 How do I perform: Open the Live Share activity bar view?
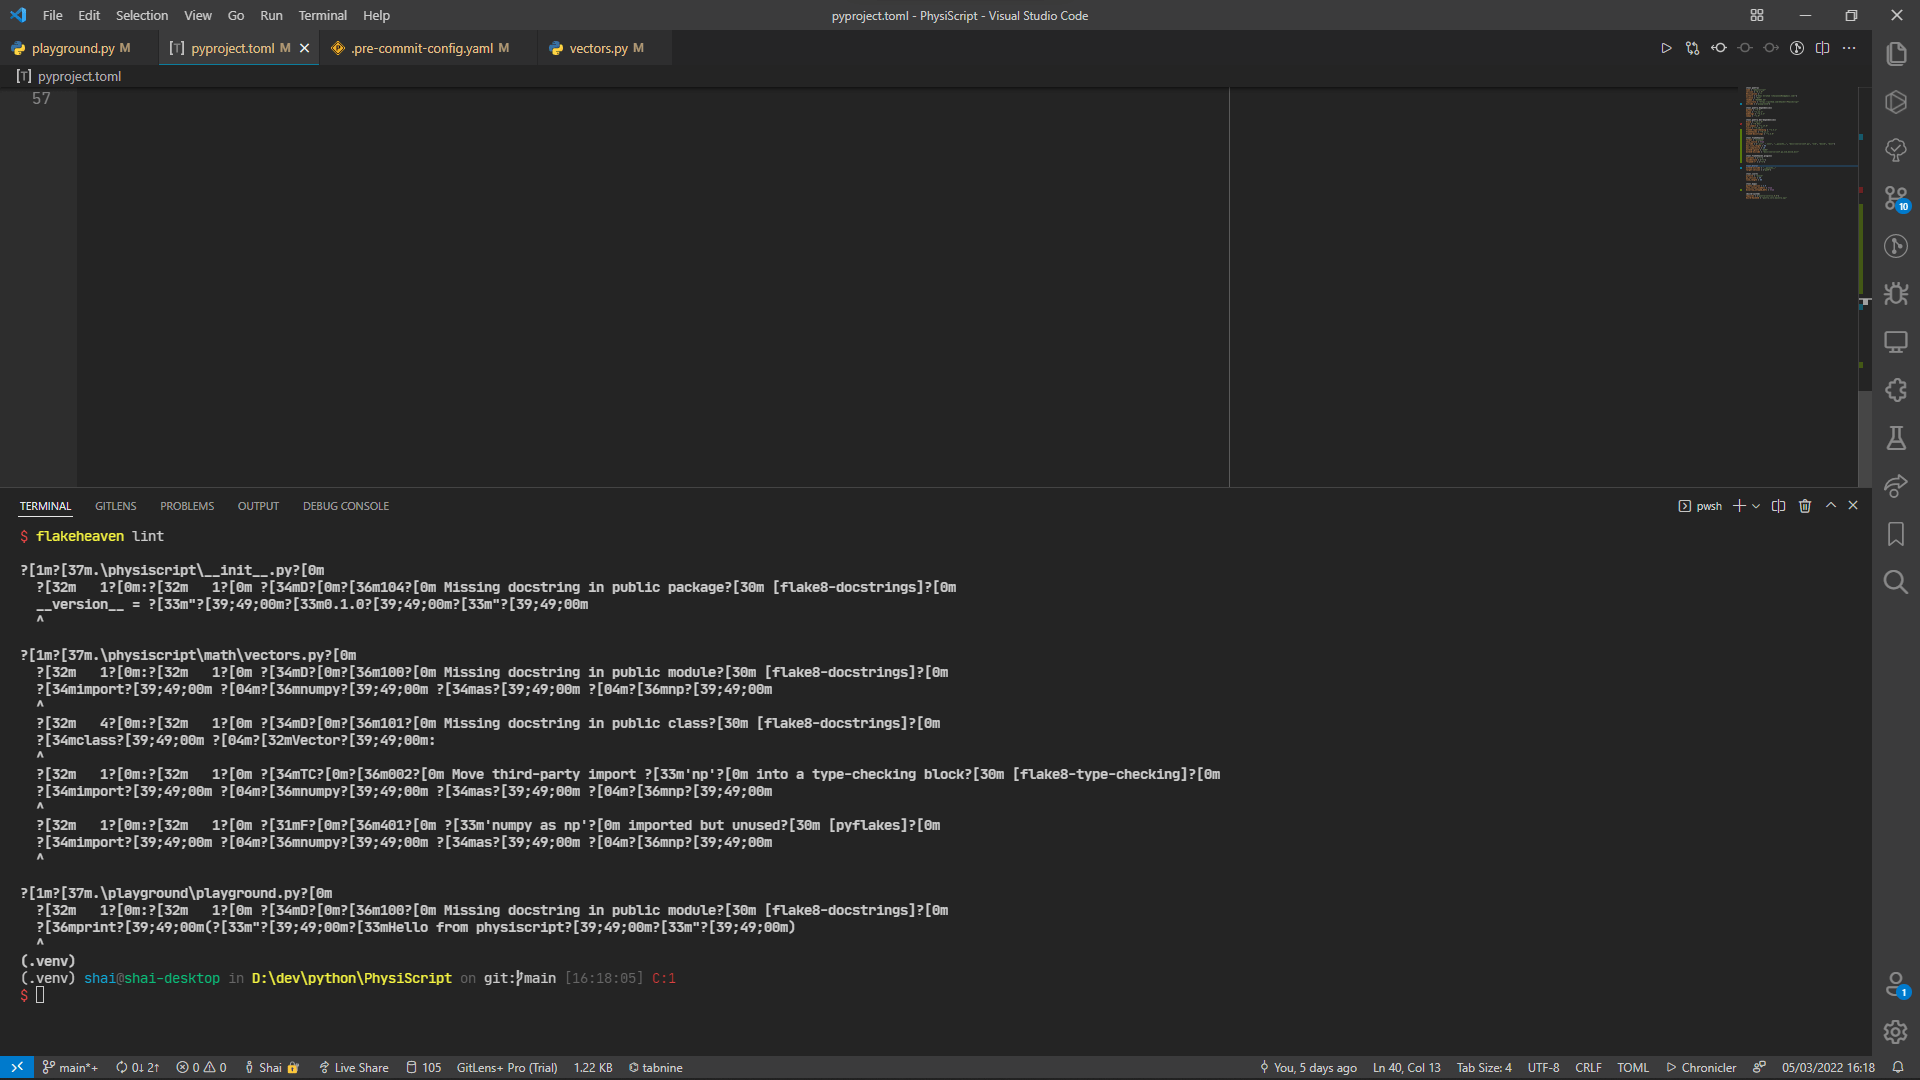coord(1896,486)
